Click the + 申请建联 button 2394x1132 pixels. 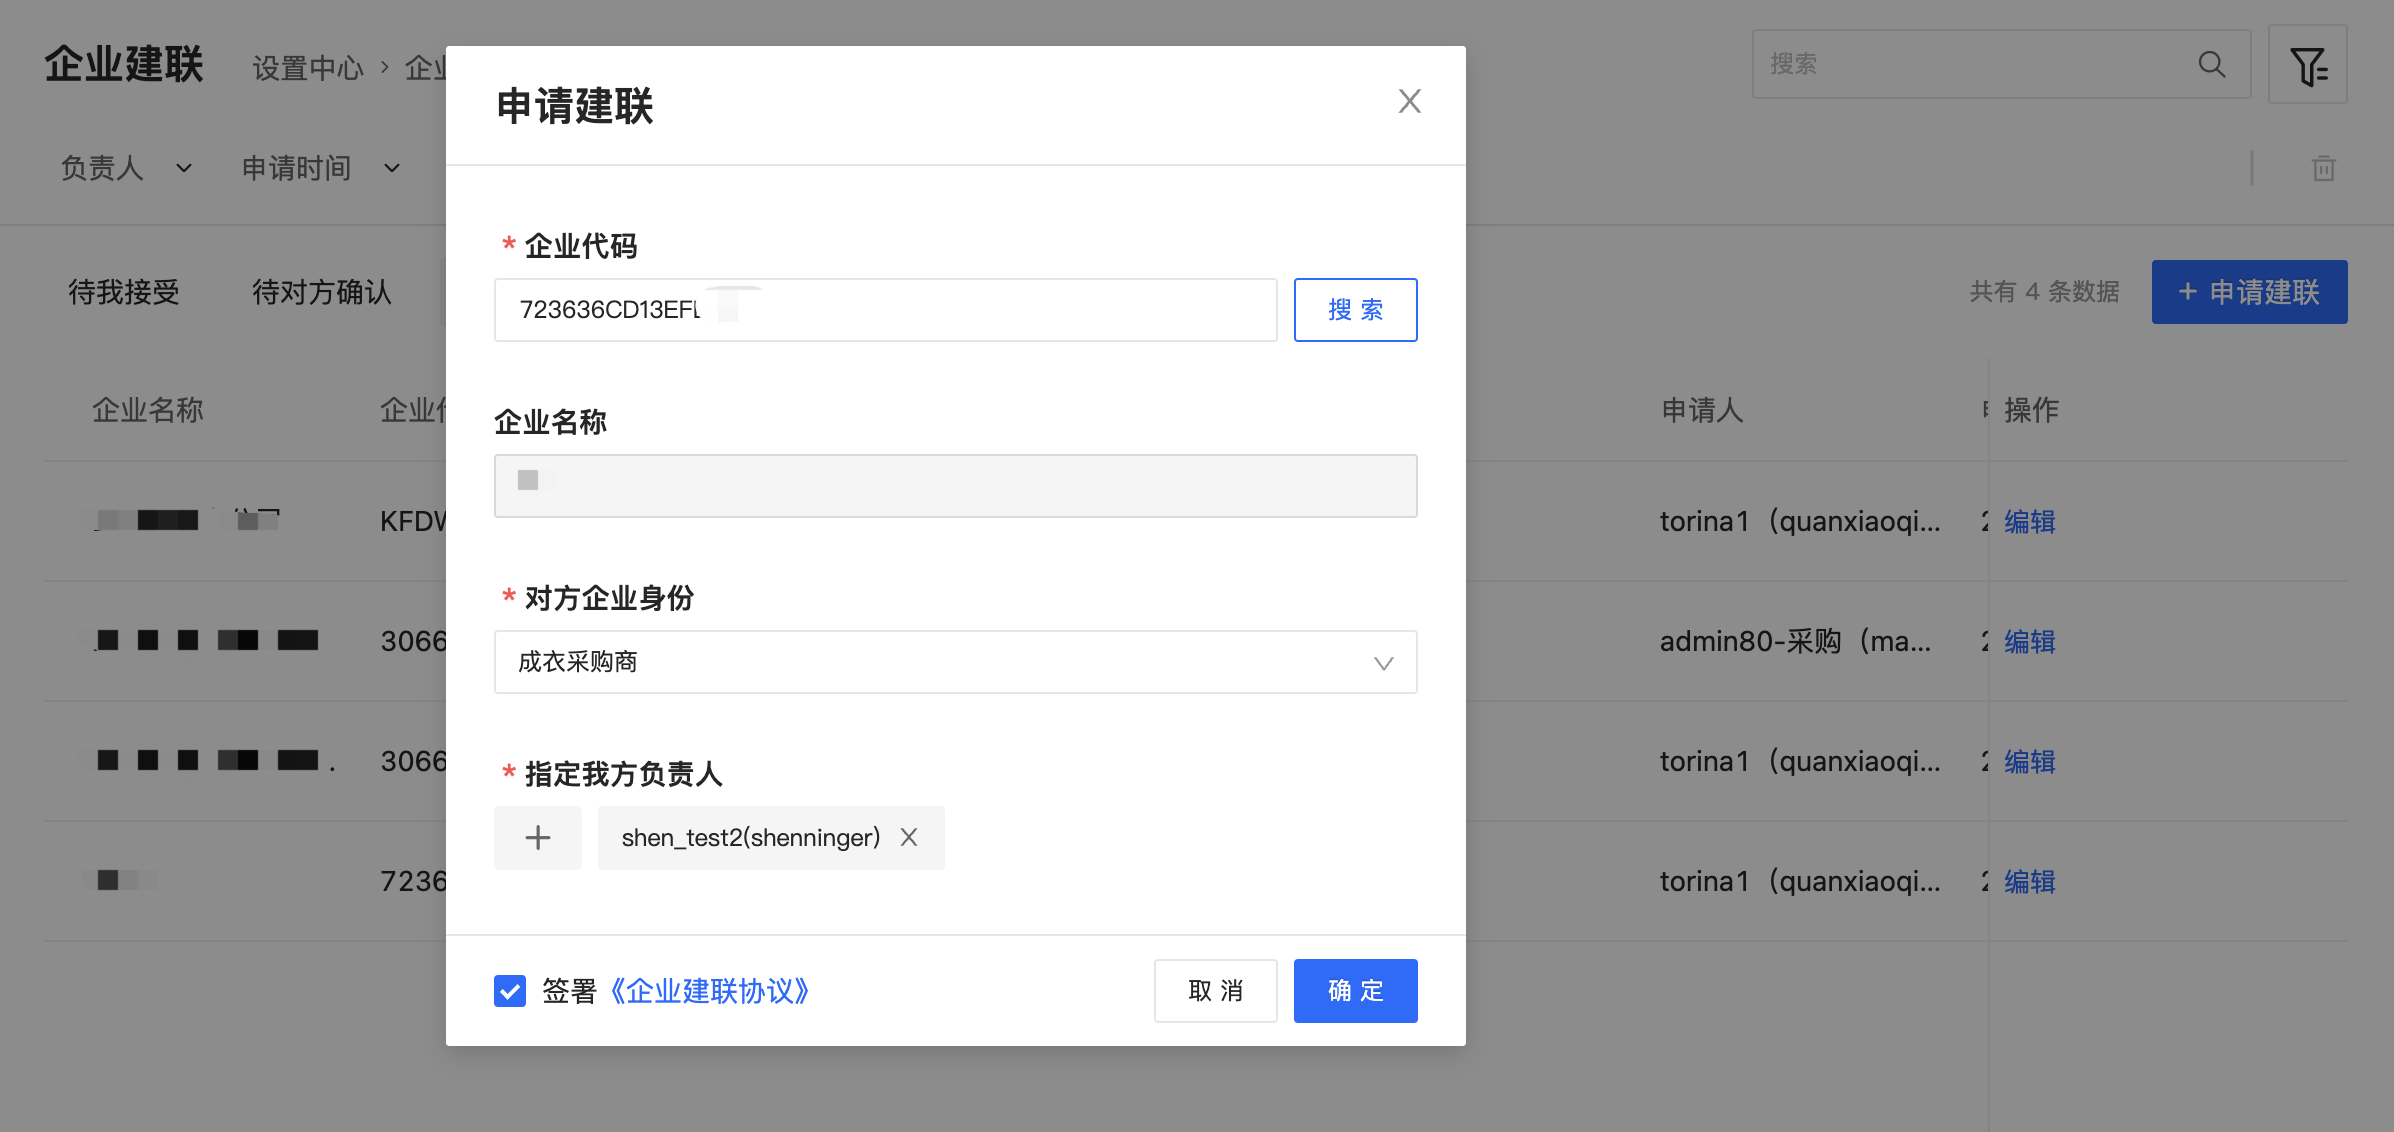pos(2249,292)
